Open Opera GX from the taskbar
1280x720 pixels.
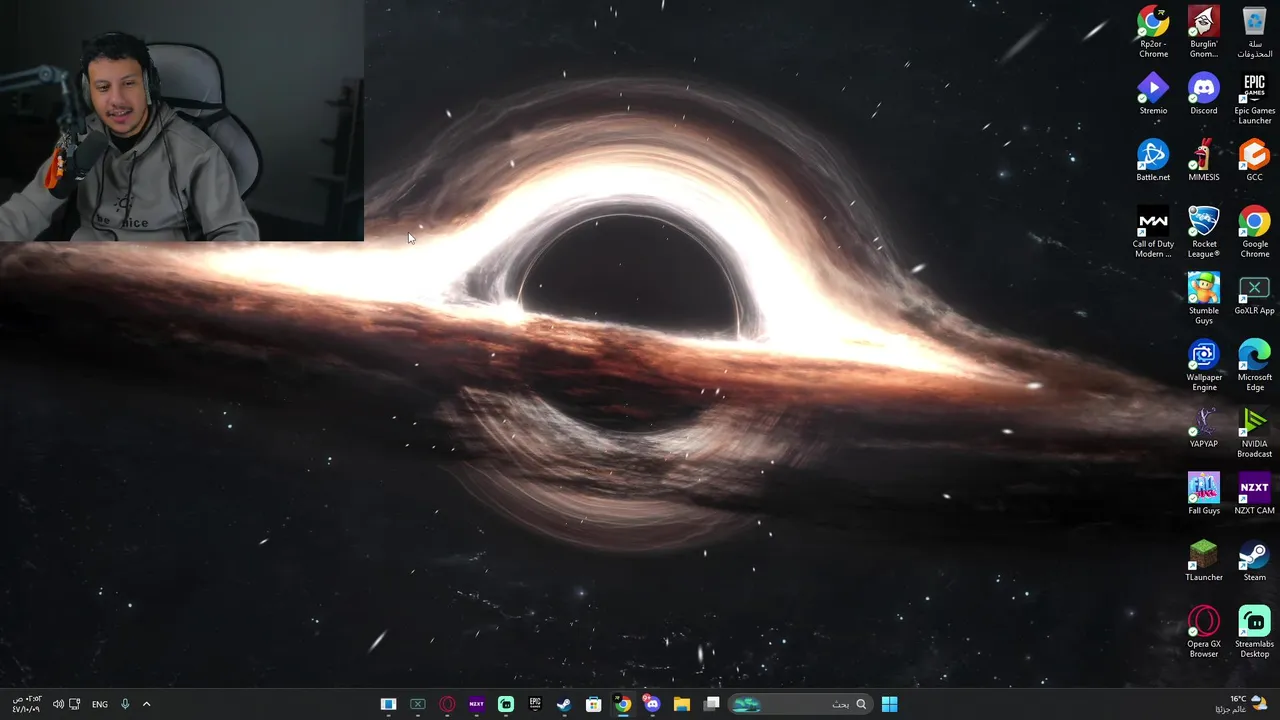click(447, 704)
